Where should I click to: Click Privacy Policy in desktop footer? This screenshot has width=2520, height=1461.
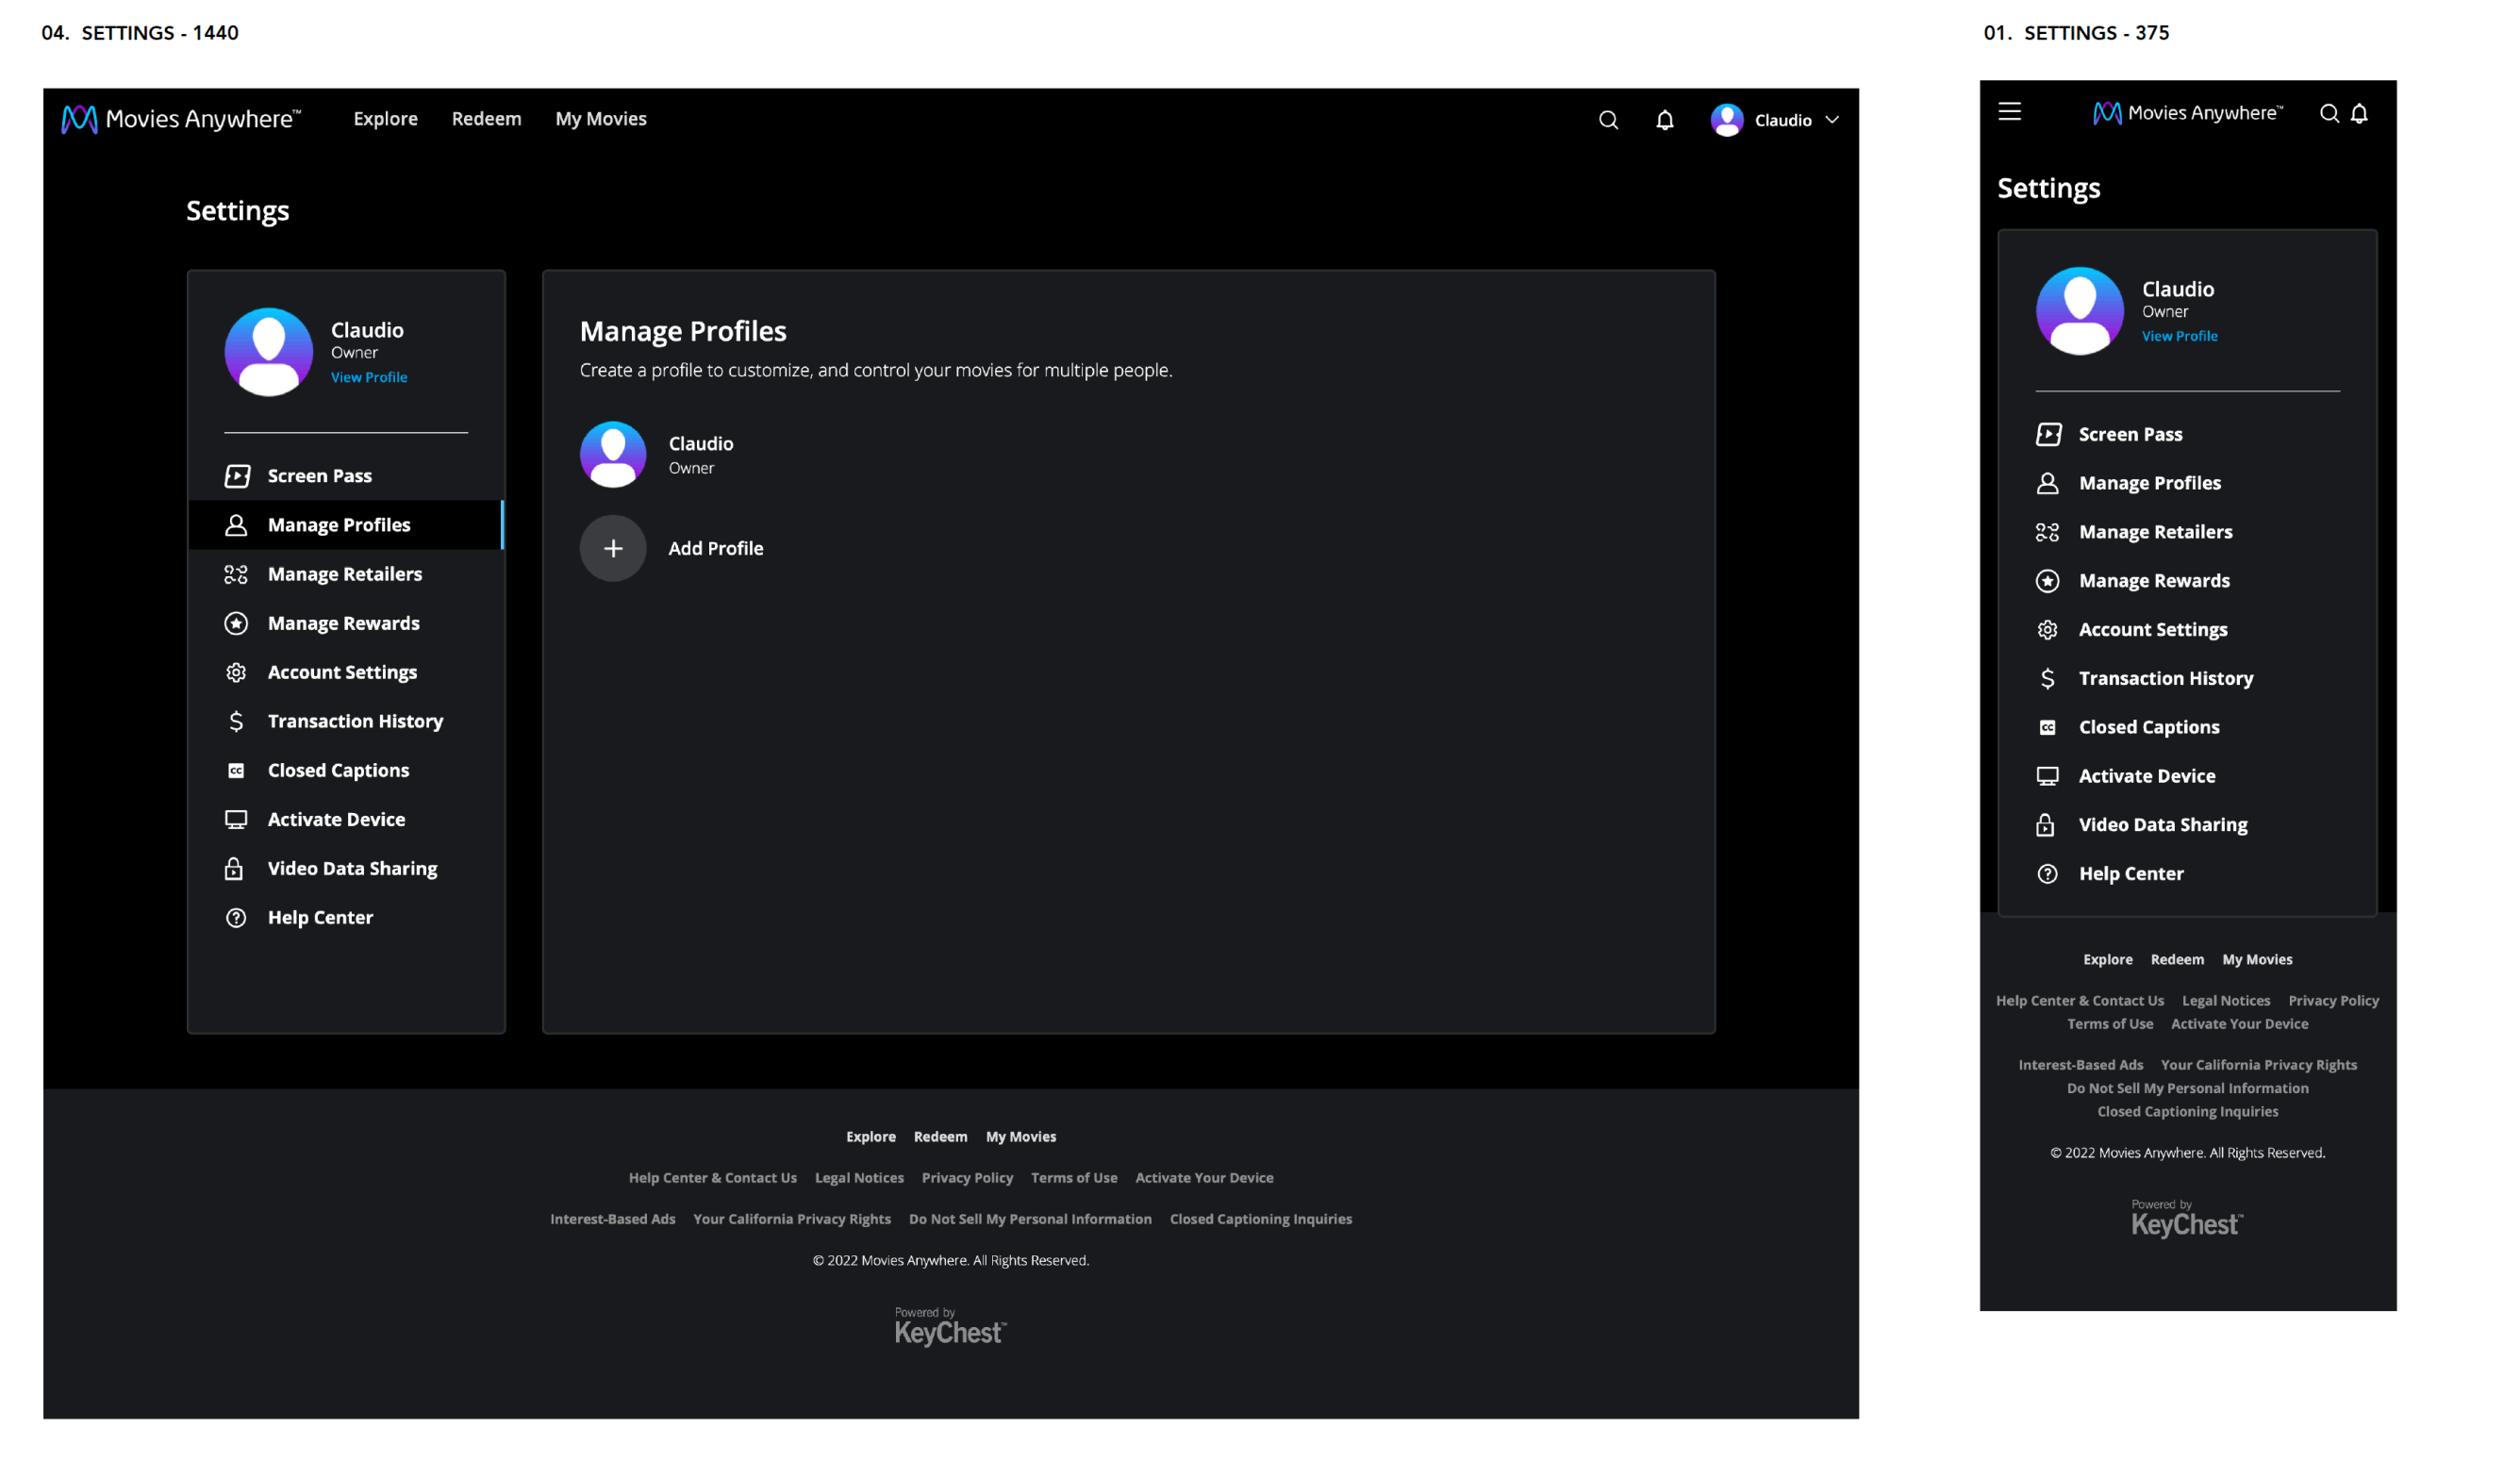pyautogui.click(x=966, y=1177)
